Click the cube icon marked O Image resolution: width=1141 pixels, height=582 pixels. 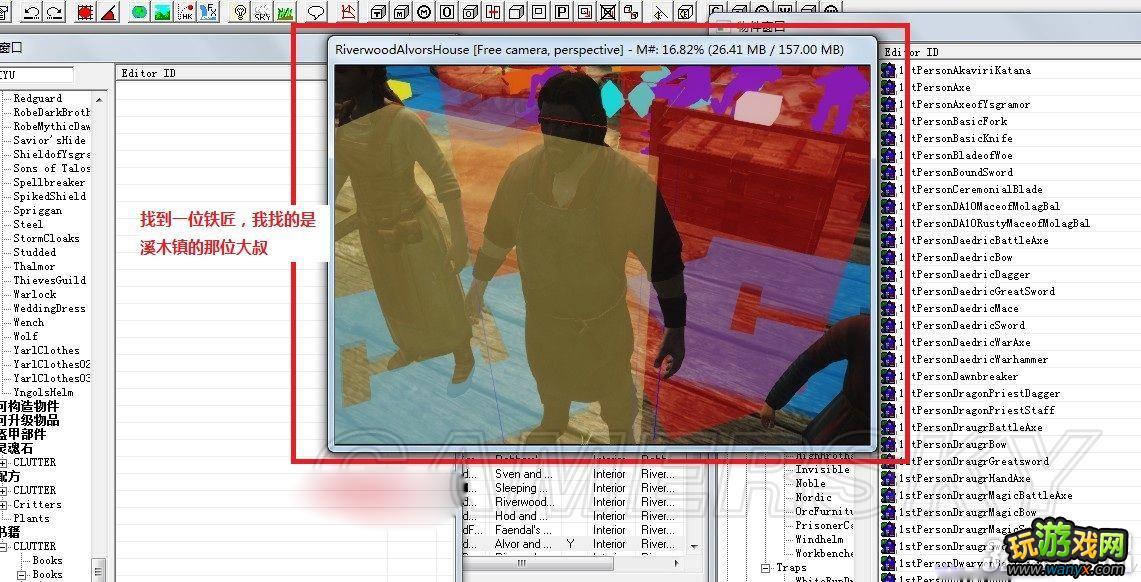click(470, 11)
